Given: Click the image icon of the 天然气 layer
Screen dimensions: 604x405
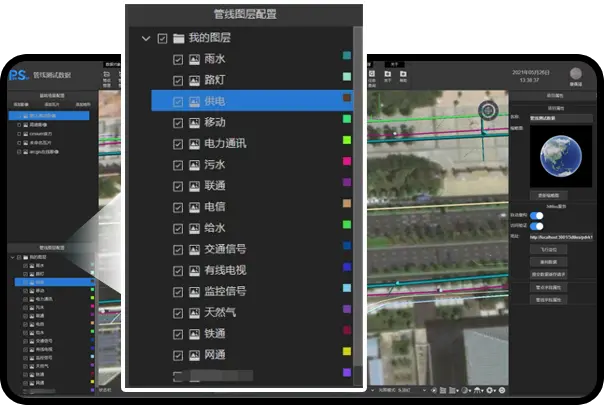Looking at the screenshot, I should click(x=194, y=313).
